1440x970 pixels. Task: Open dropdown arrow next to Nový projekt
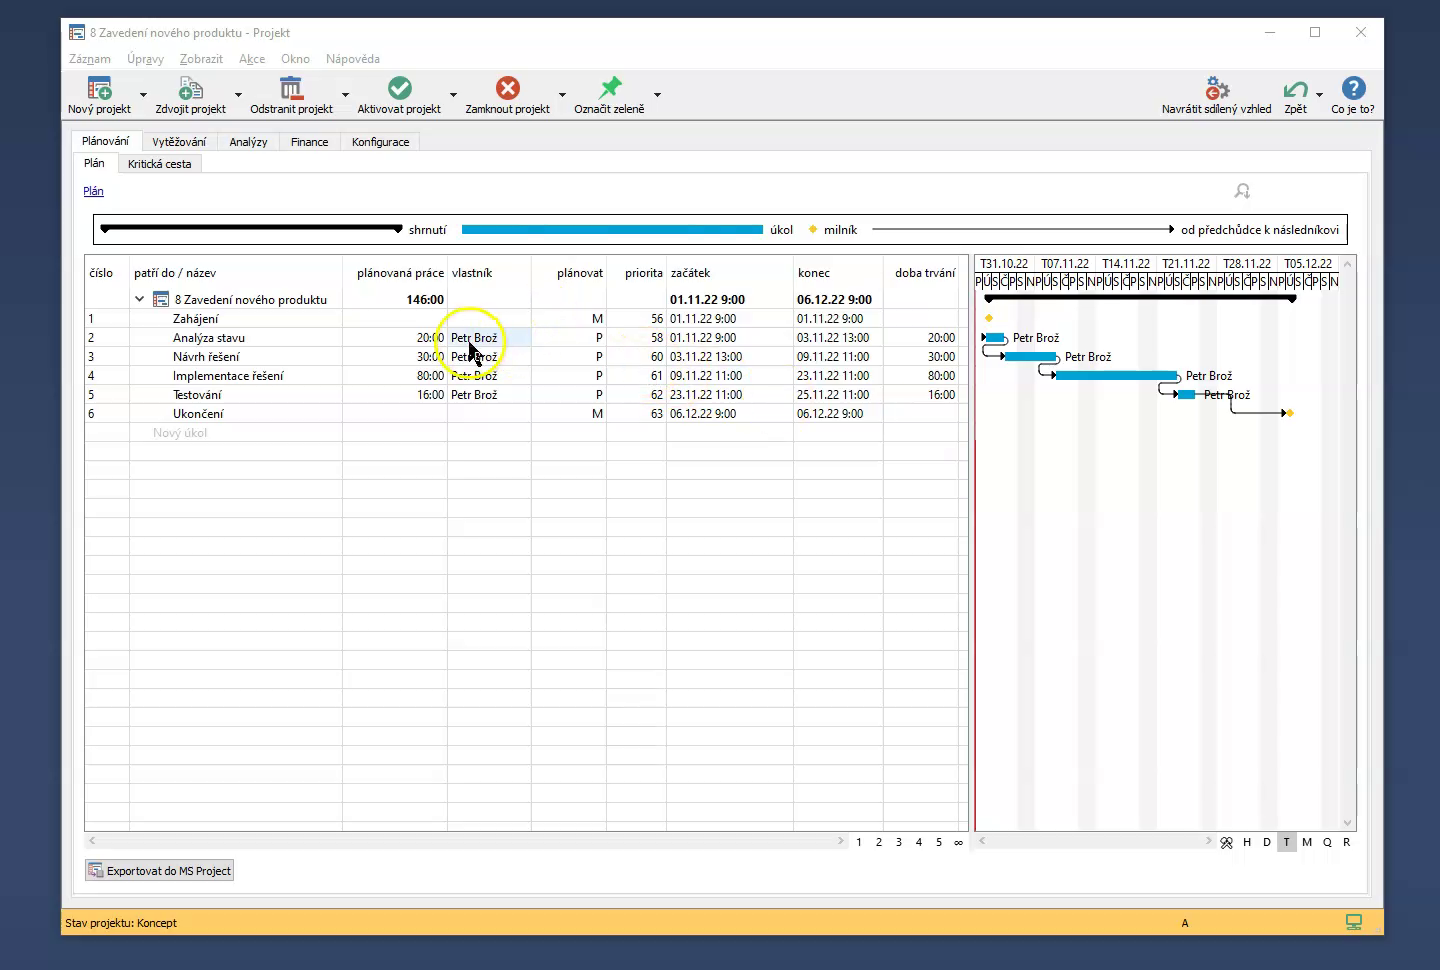click(x=143, y=95)
